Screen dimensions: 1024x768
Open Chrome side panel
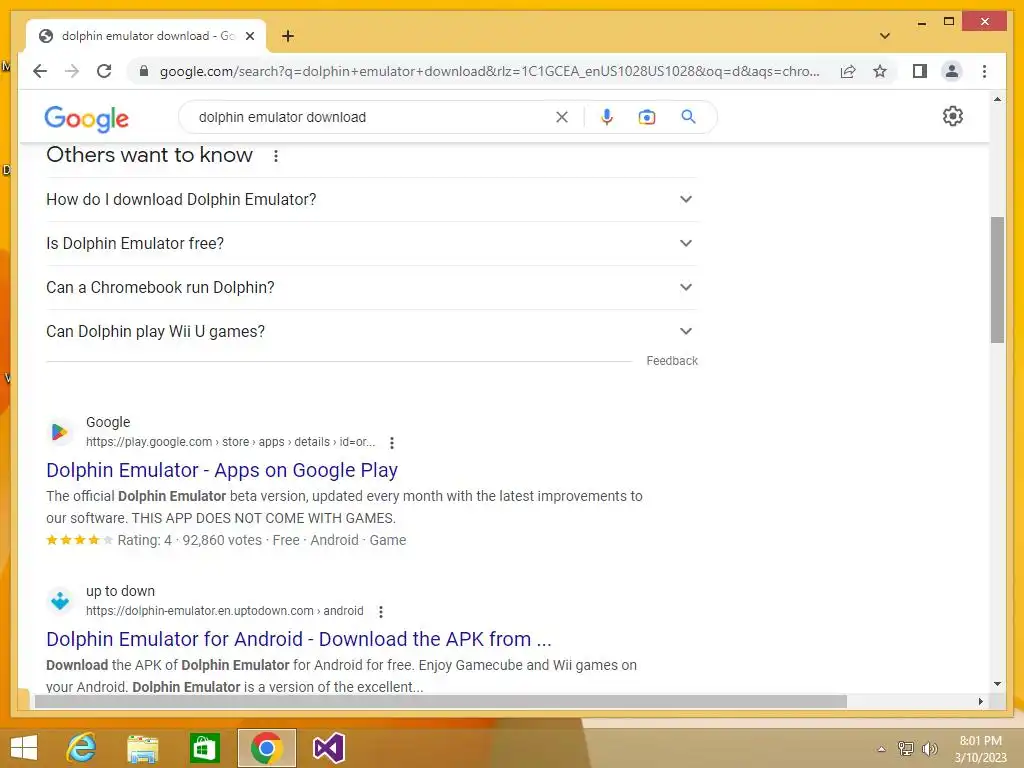(920, 71)
